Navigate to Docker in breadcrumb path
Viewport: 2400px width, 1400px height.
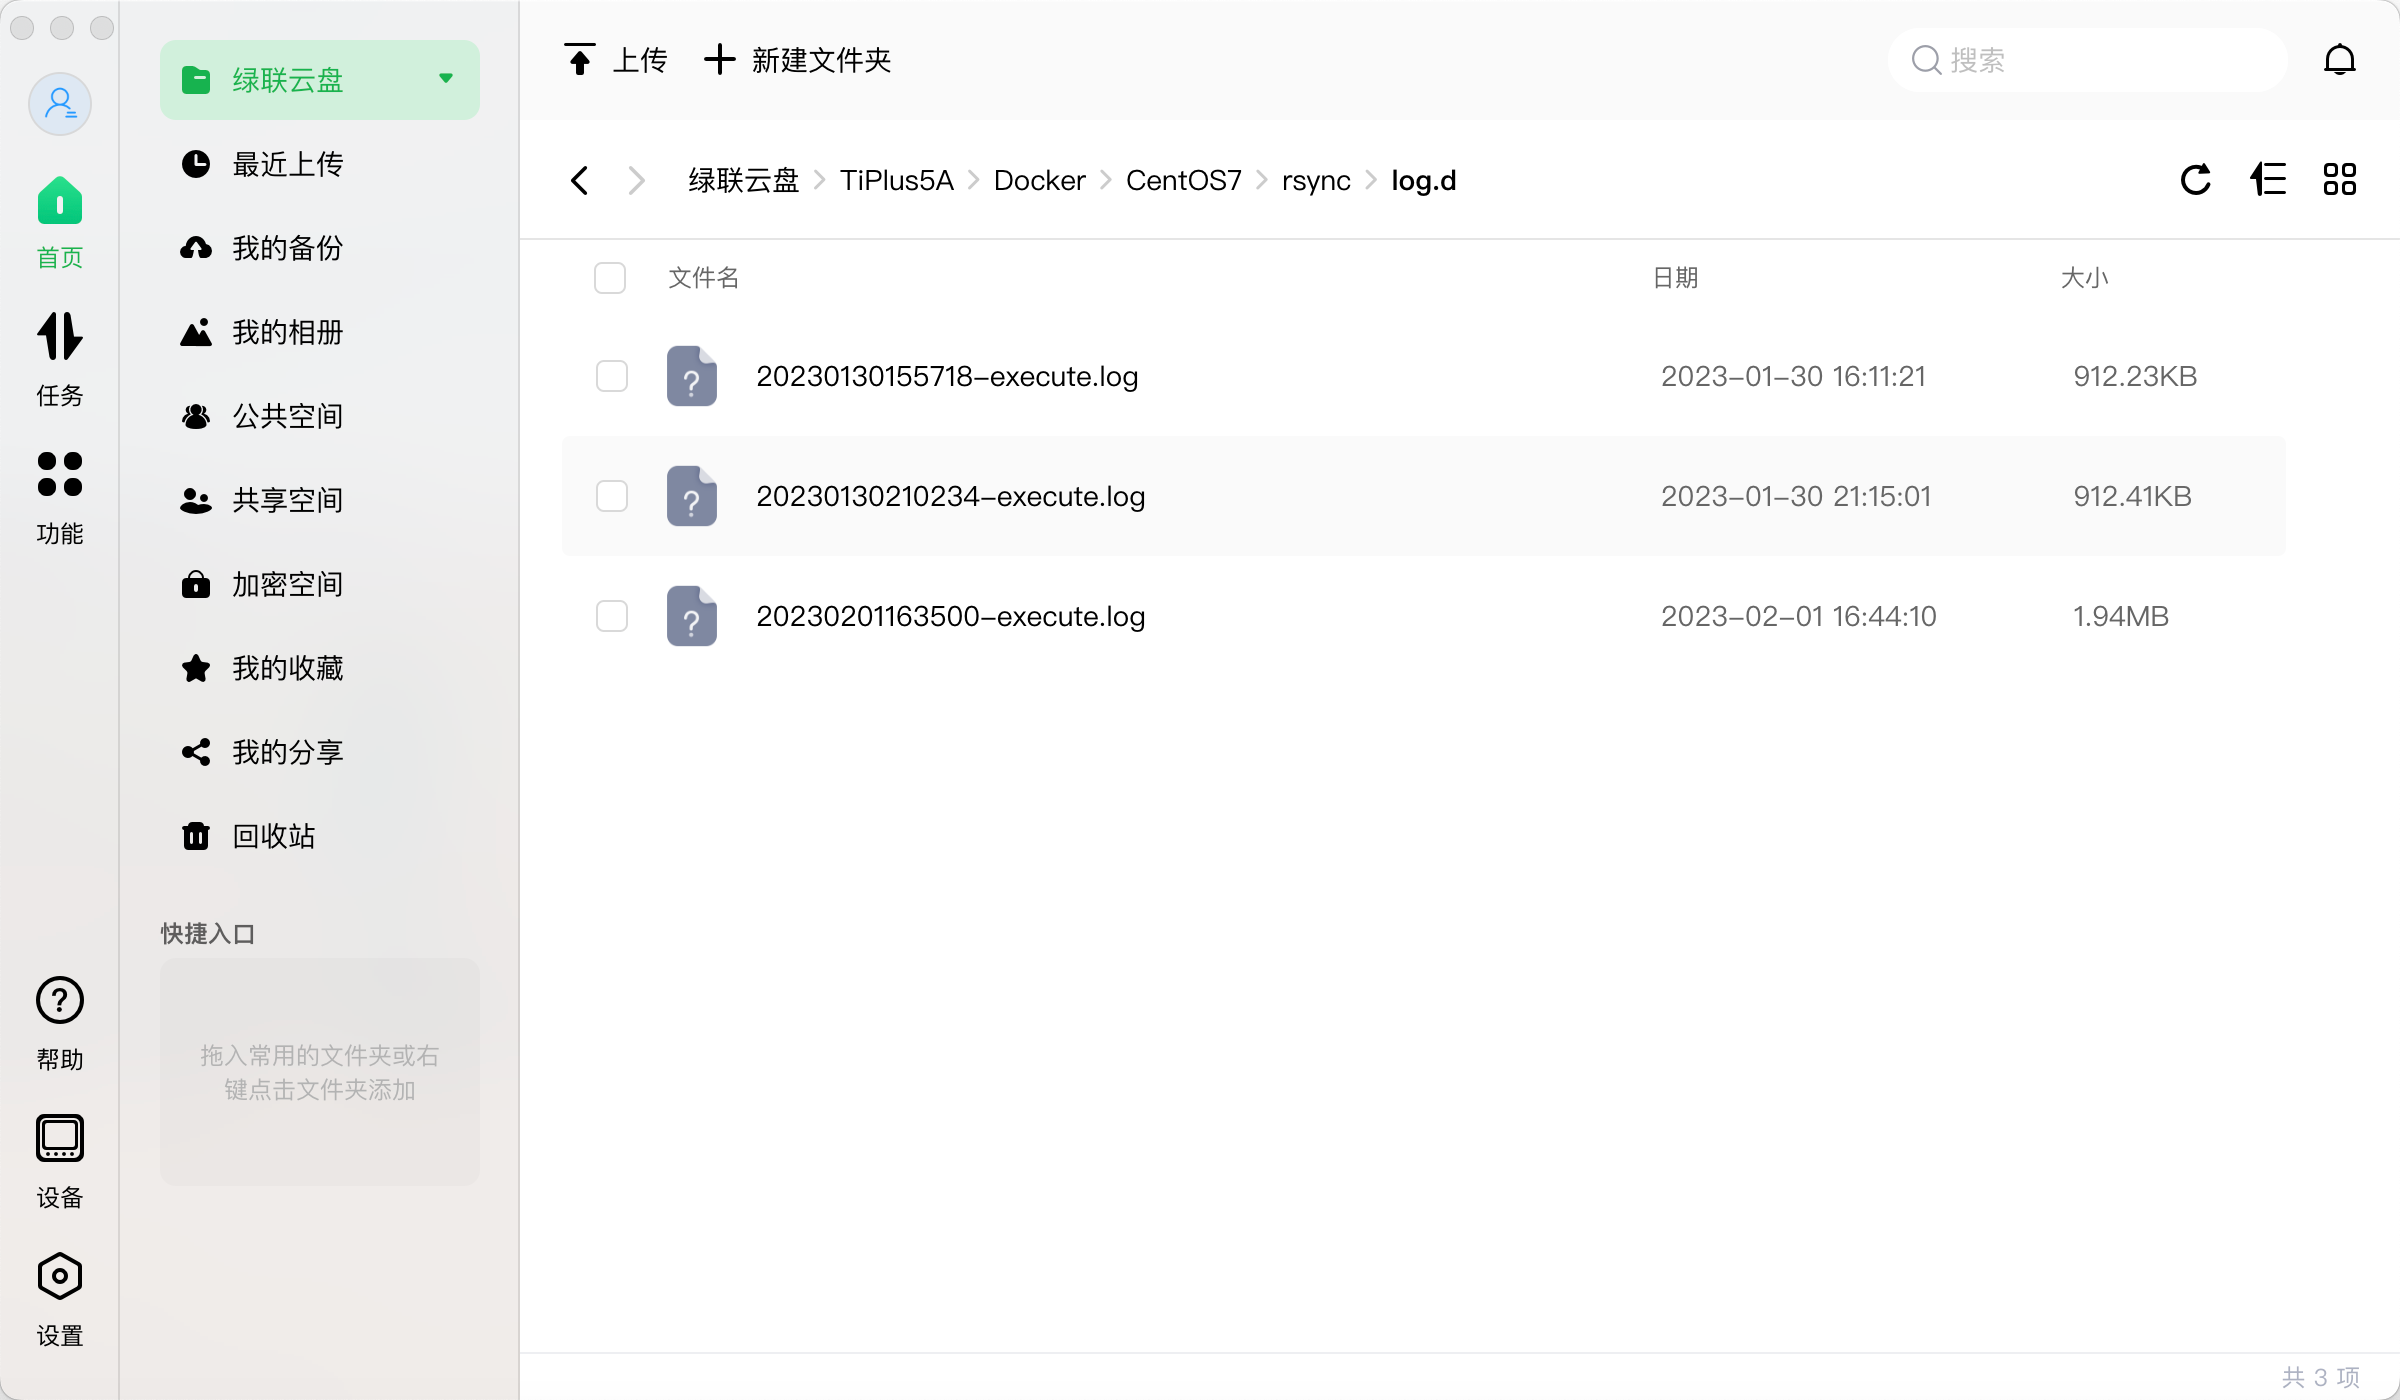[1039, 180]
